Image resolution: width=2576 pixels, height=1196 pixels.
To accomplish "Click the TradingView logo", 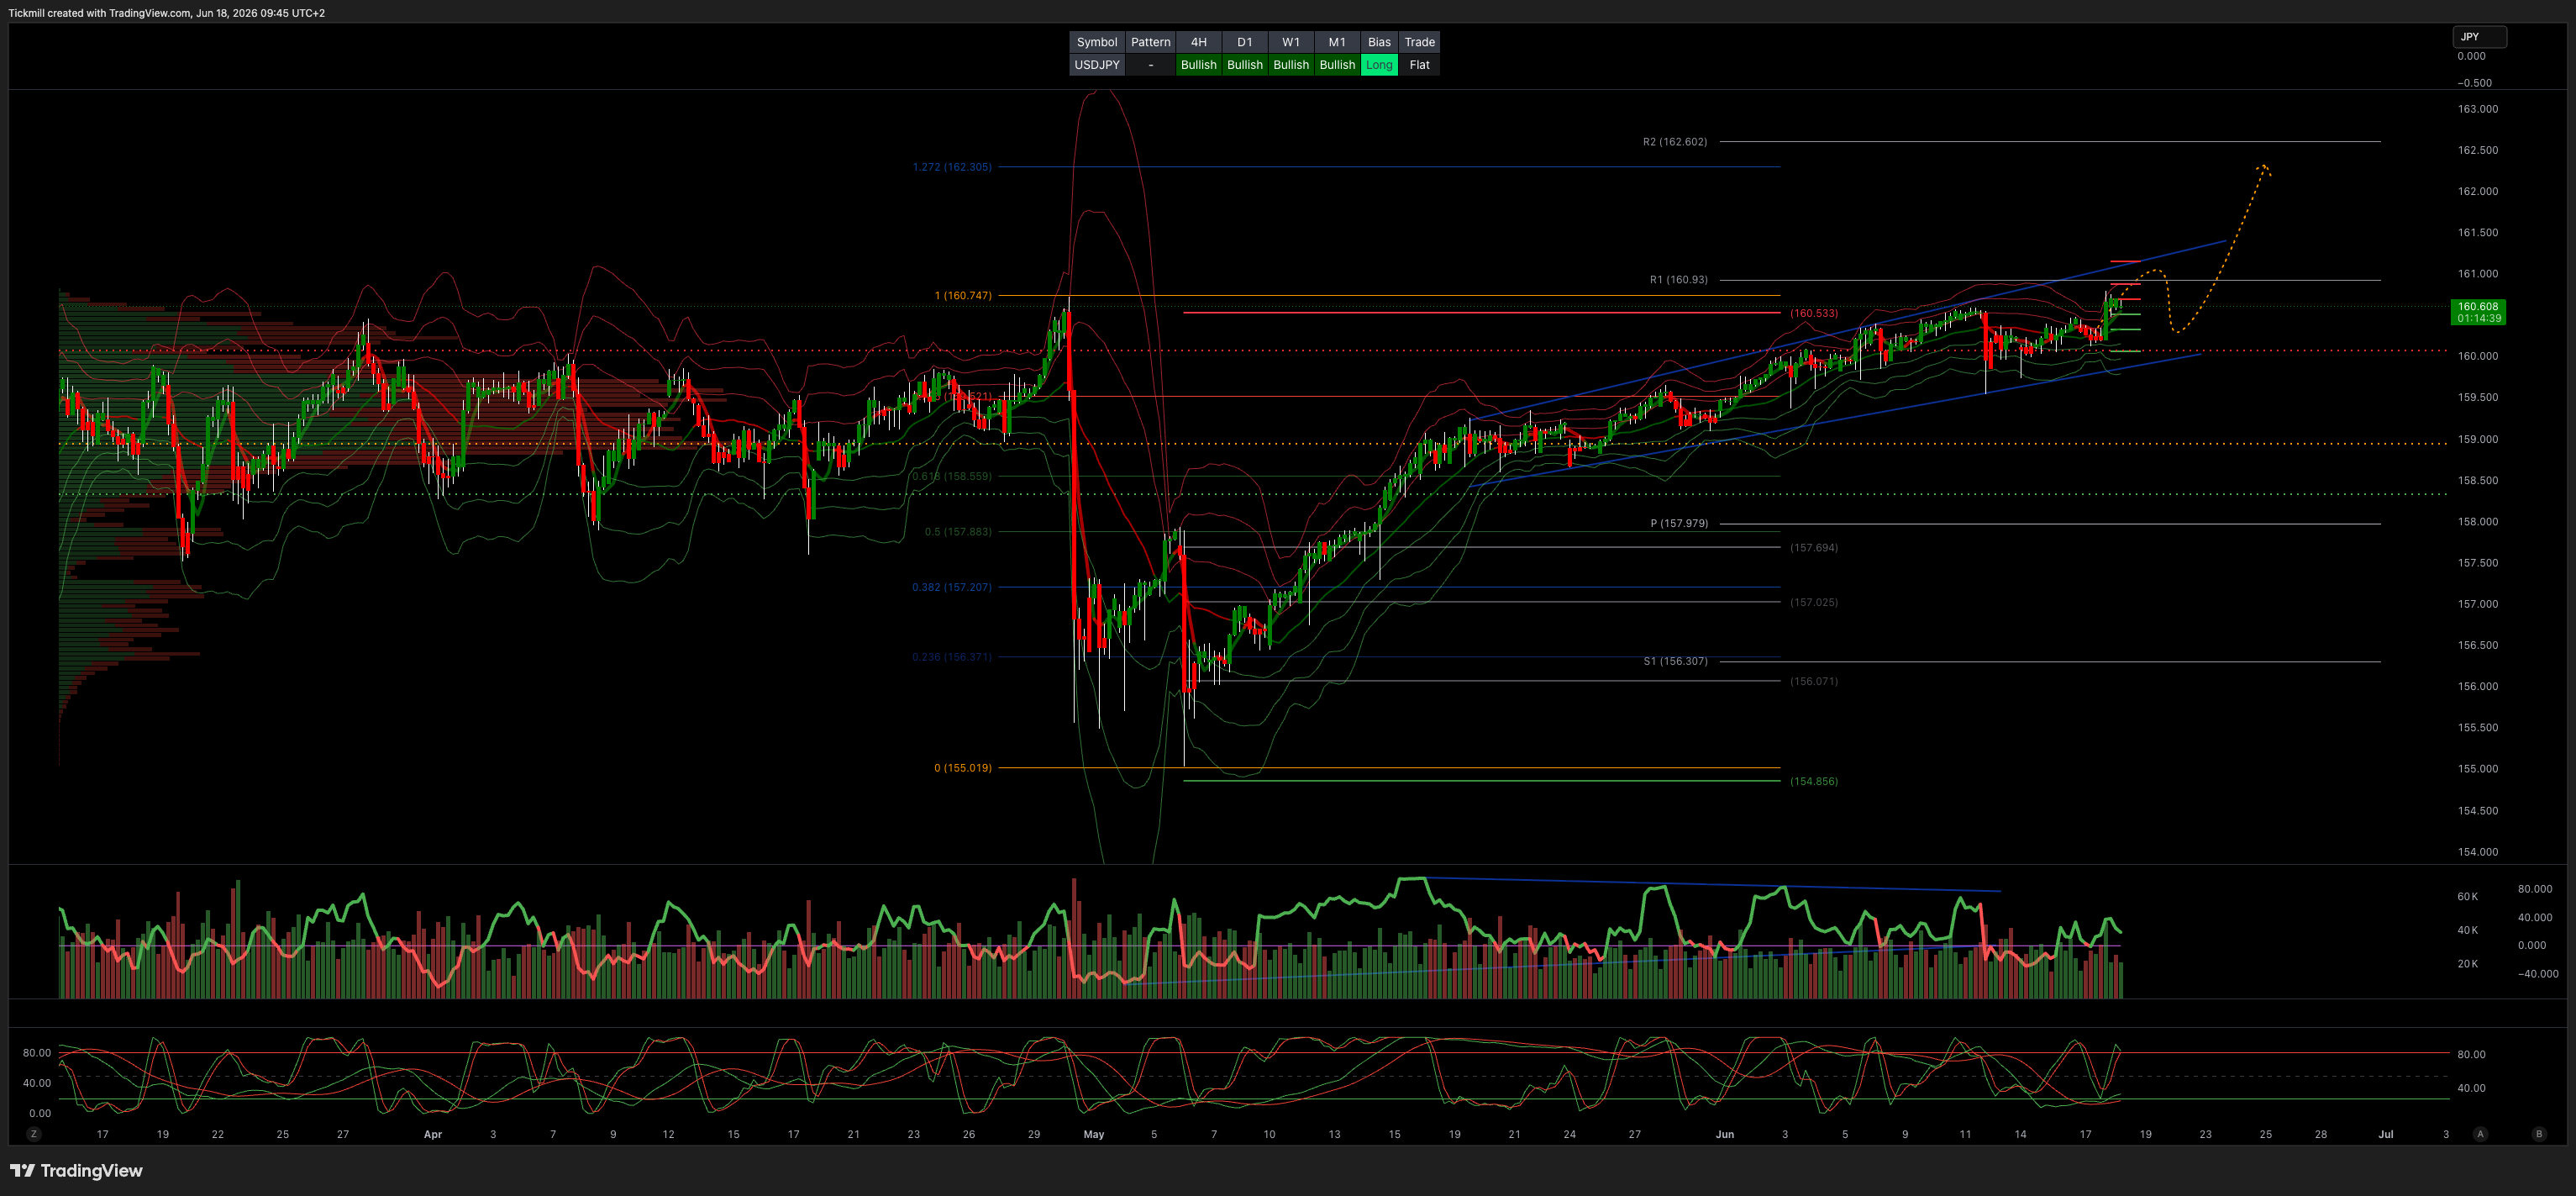I will [x=76, y=1170].
